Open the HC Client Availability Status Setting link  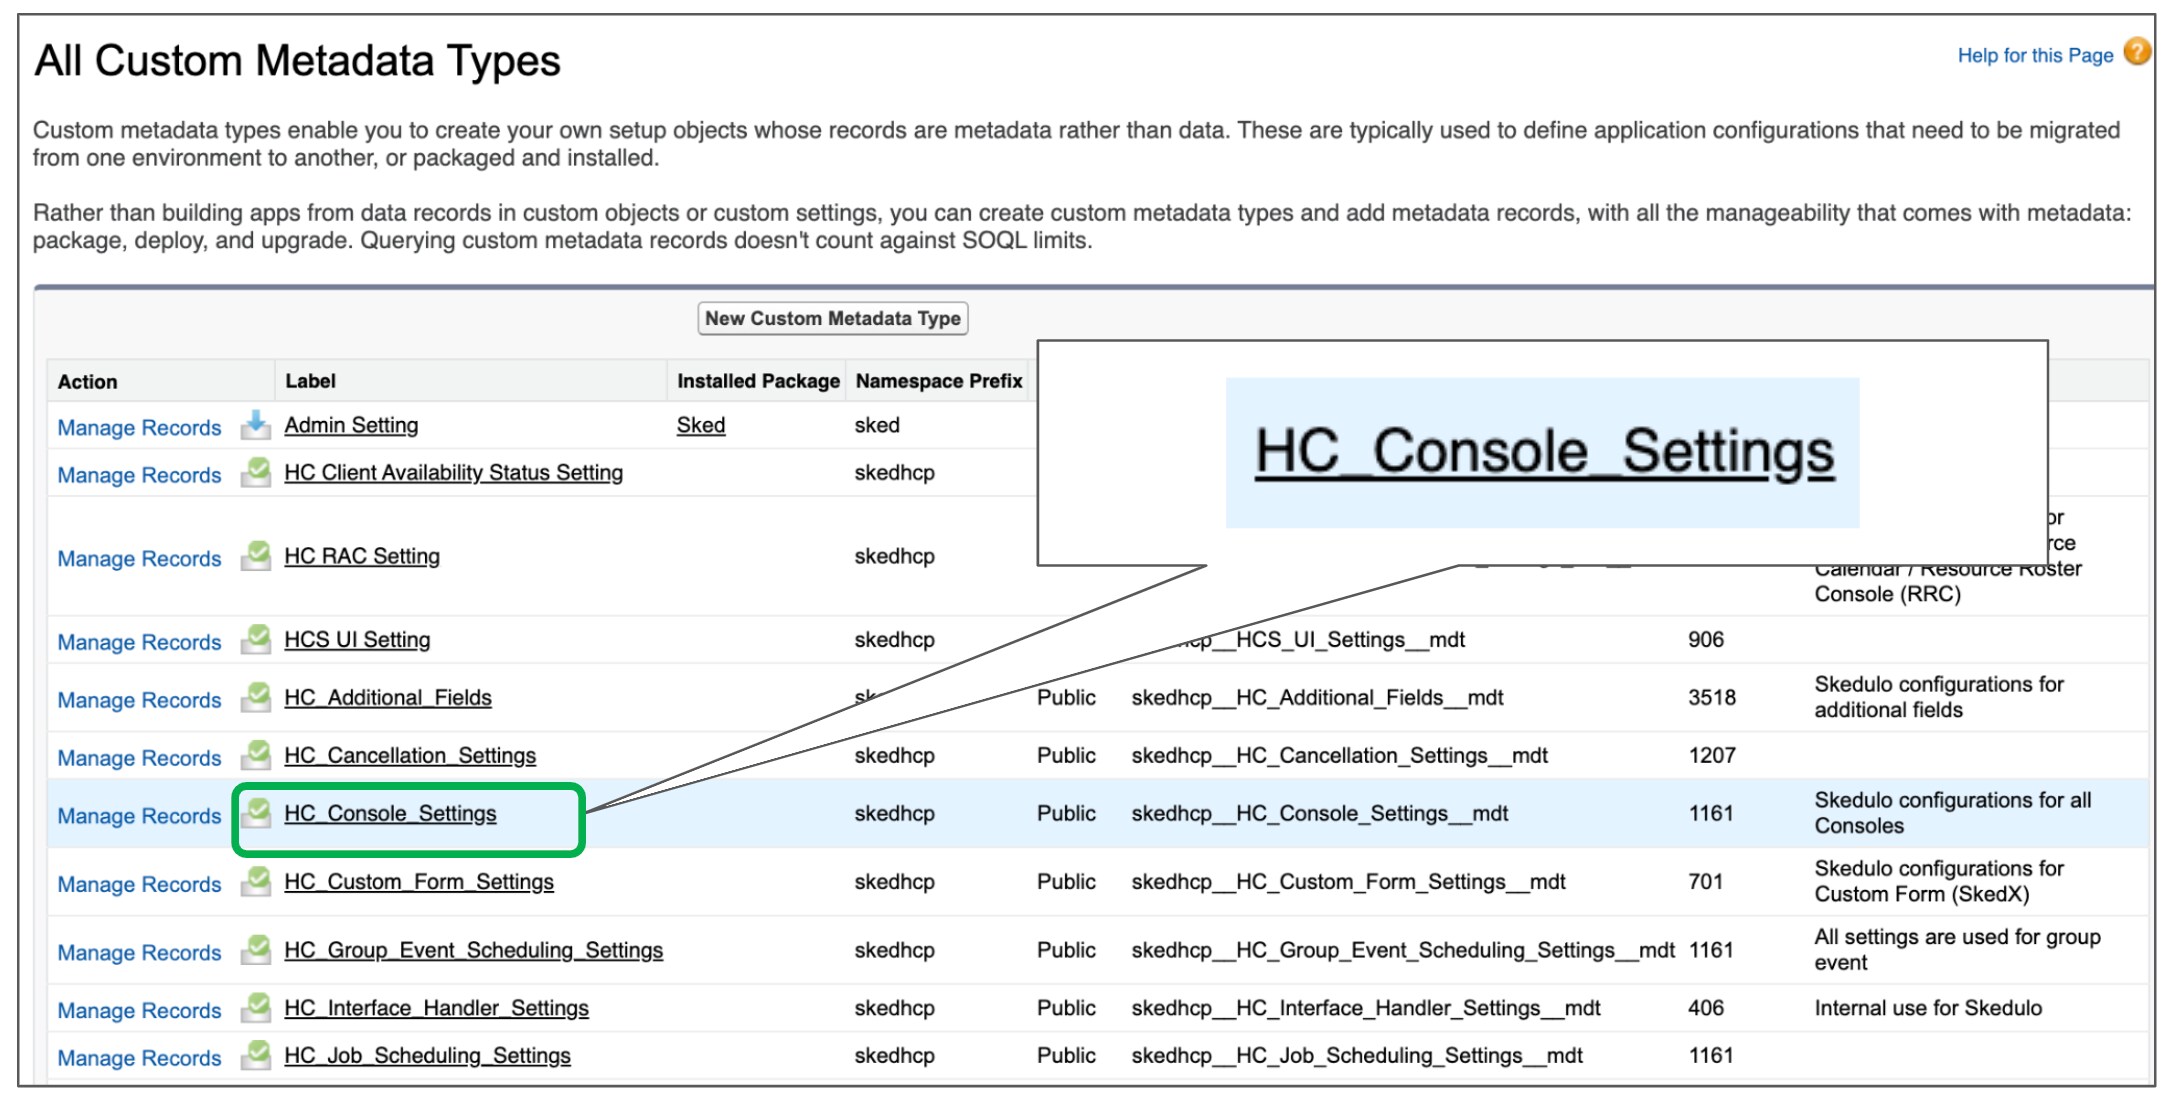click(453, 472)
